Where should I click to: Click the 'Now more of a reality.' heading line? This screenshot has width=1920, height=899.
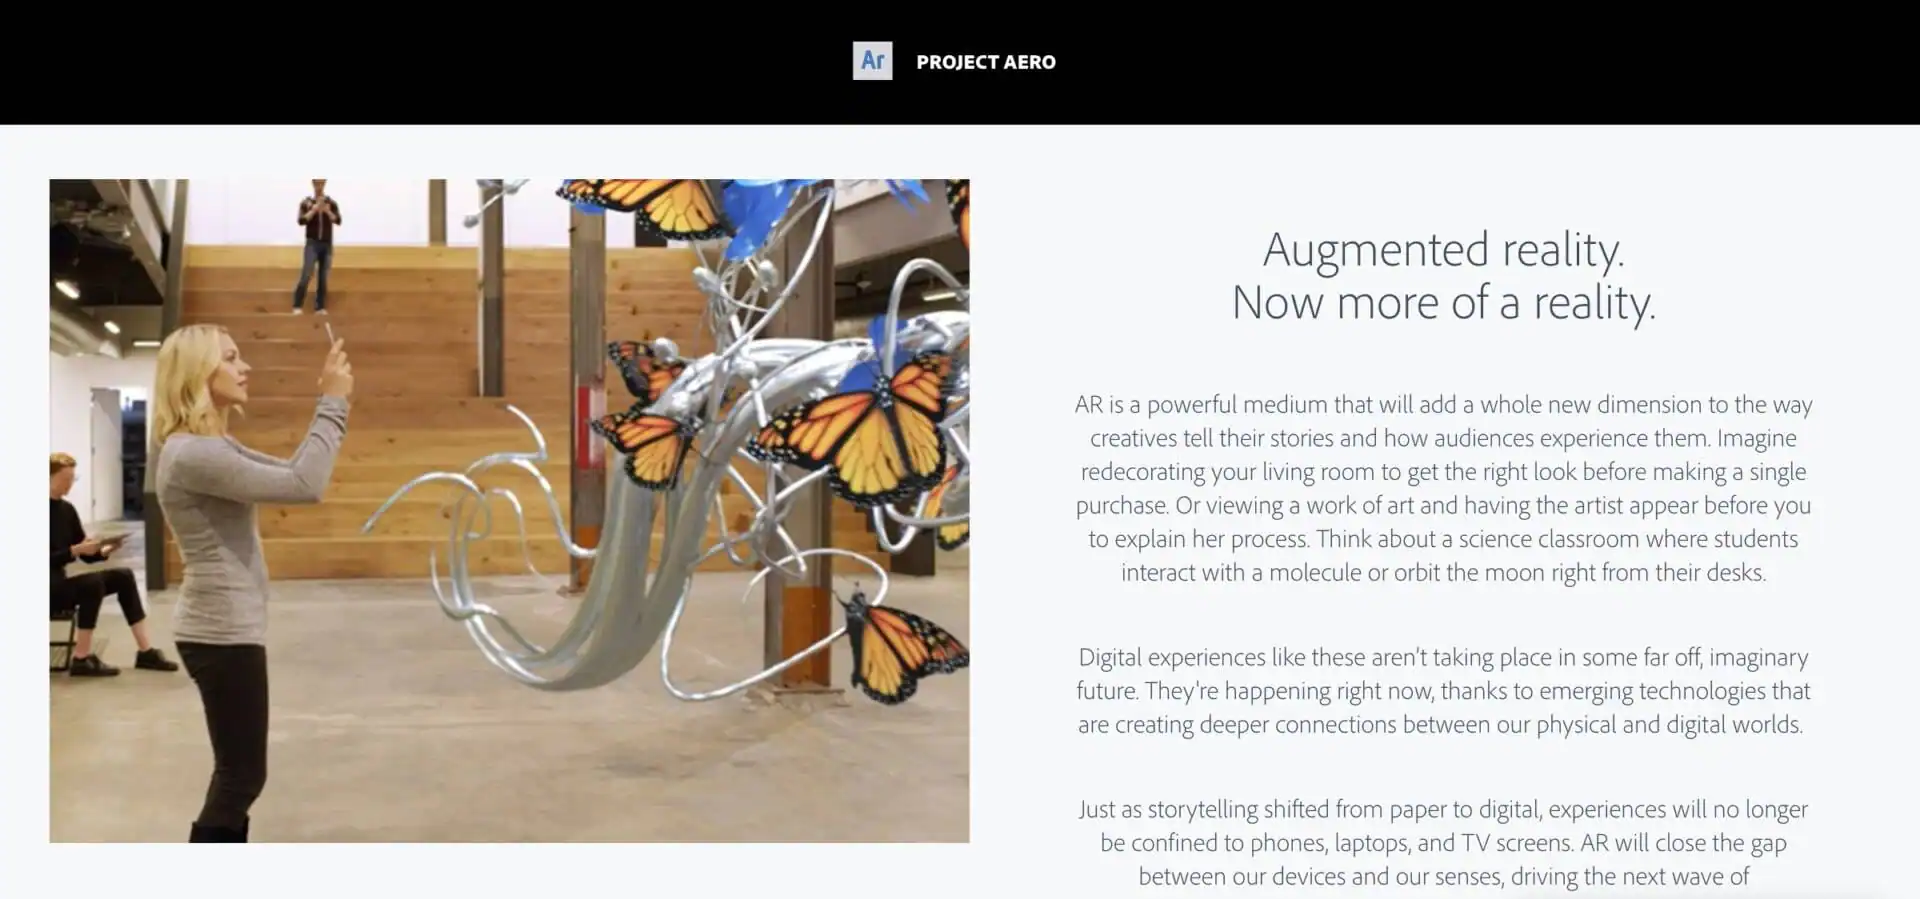pos(1443,303)
